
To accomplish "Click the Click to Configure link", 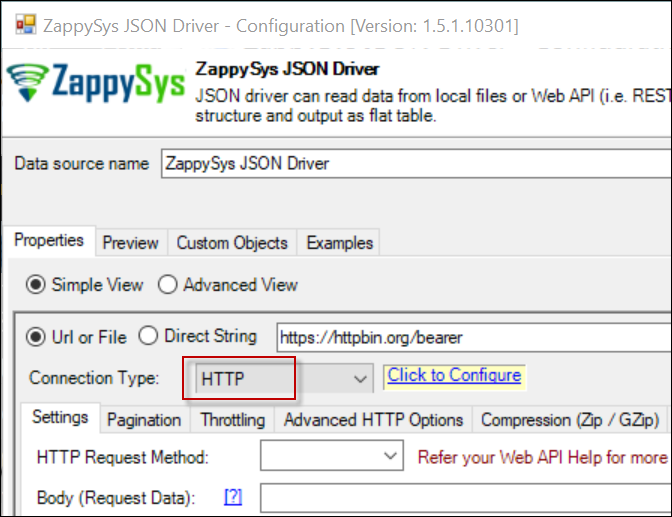I will tap(454, 376).
